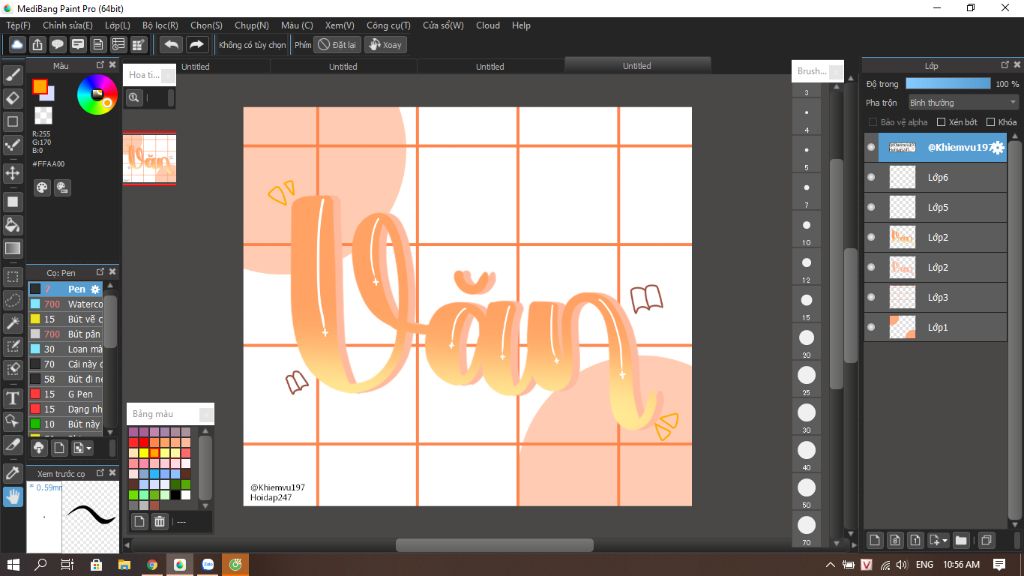Enable the Khóa checkbox

pyautogui.click(x=991, y=122)
